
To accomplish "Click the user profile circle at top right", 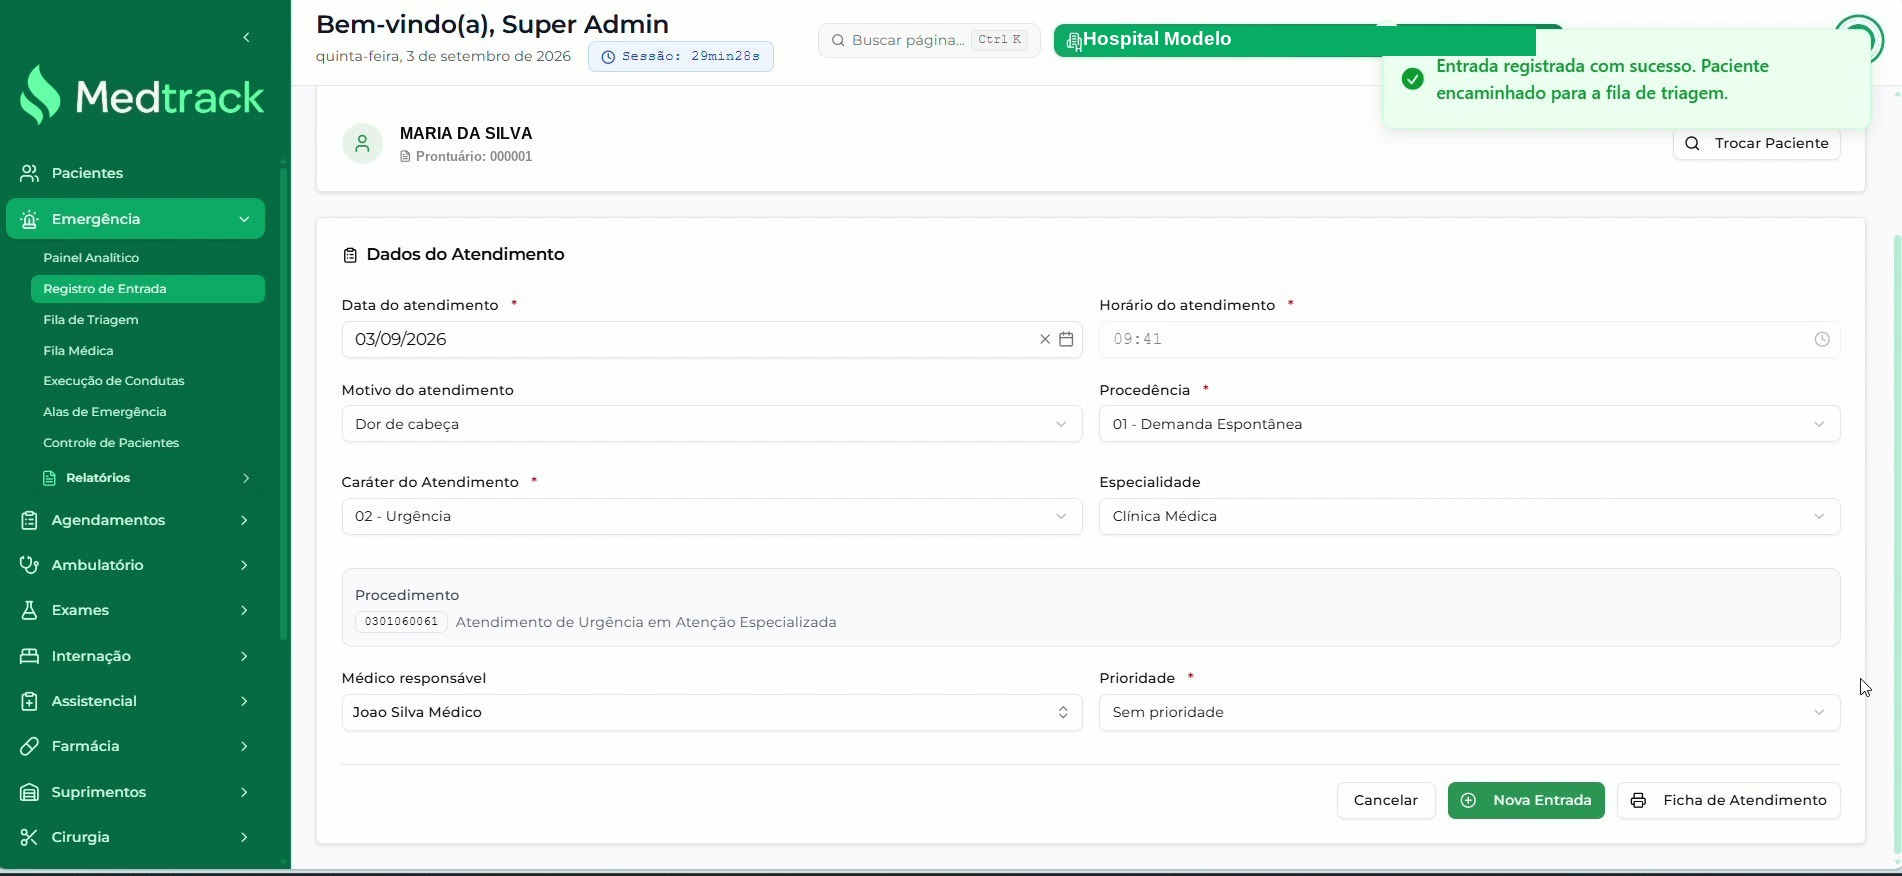I will pos(1859,40).
